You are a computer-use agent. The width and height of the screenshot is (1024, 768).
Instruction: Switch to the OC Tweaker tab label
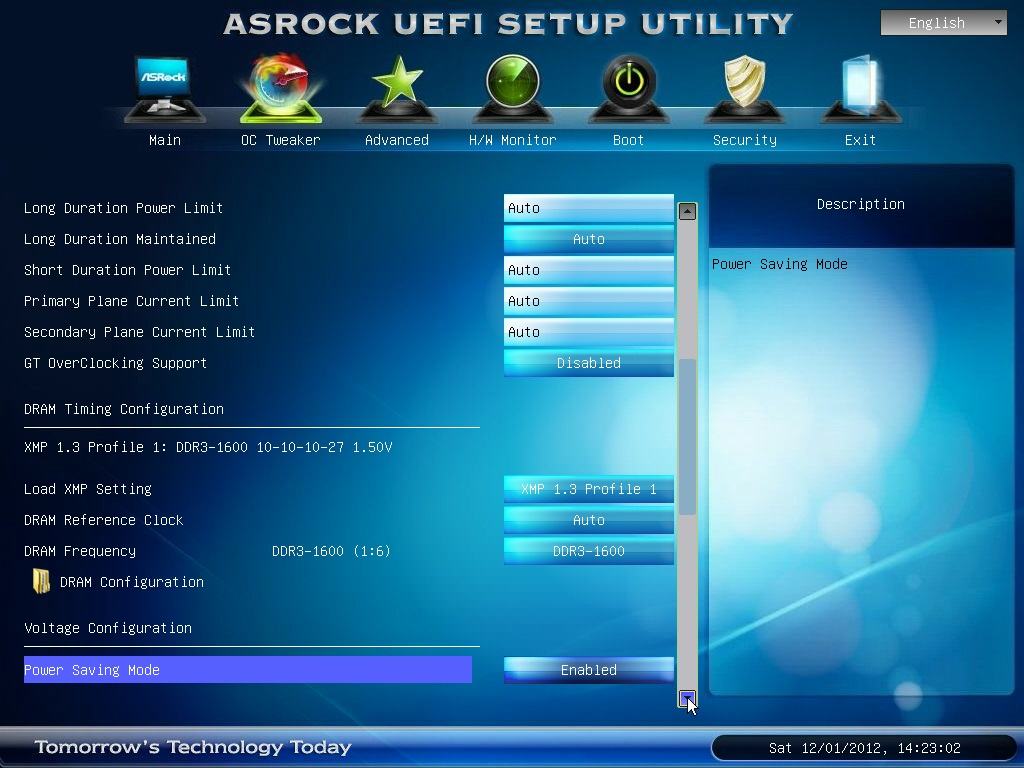click(x=281, y=140)
